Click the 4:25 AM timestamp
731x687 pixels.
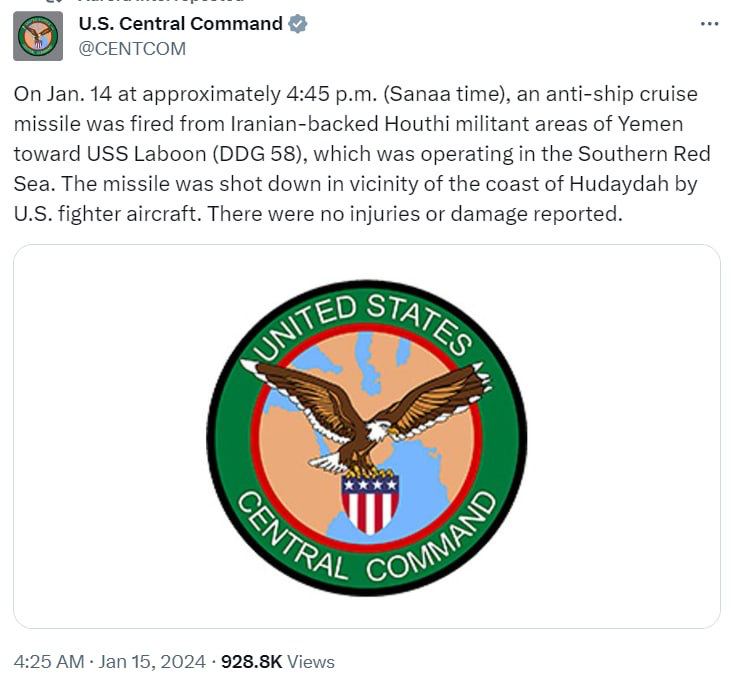[x=46, y=662]
